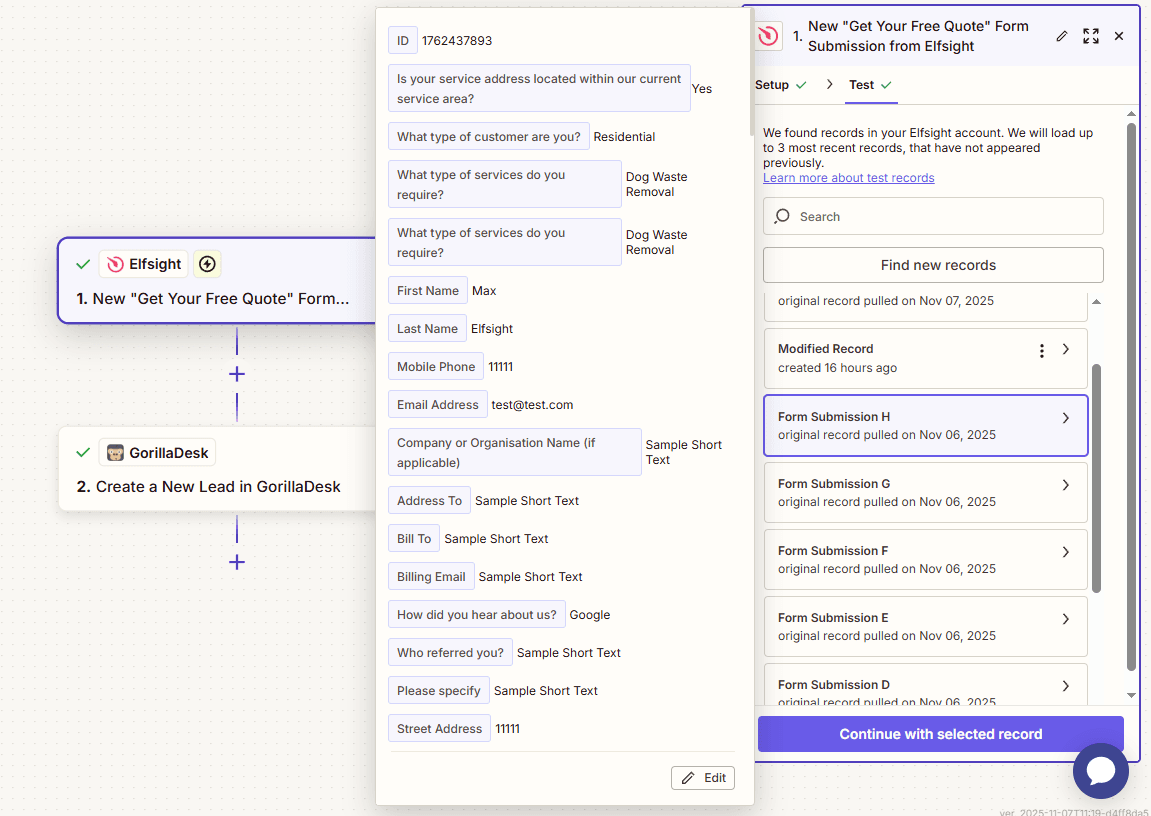Click Company or Organisation Name label
The width and height of the screenshot is (1151, 816).
pyautogui.click(x=515, y=452)
